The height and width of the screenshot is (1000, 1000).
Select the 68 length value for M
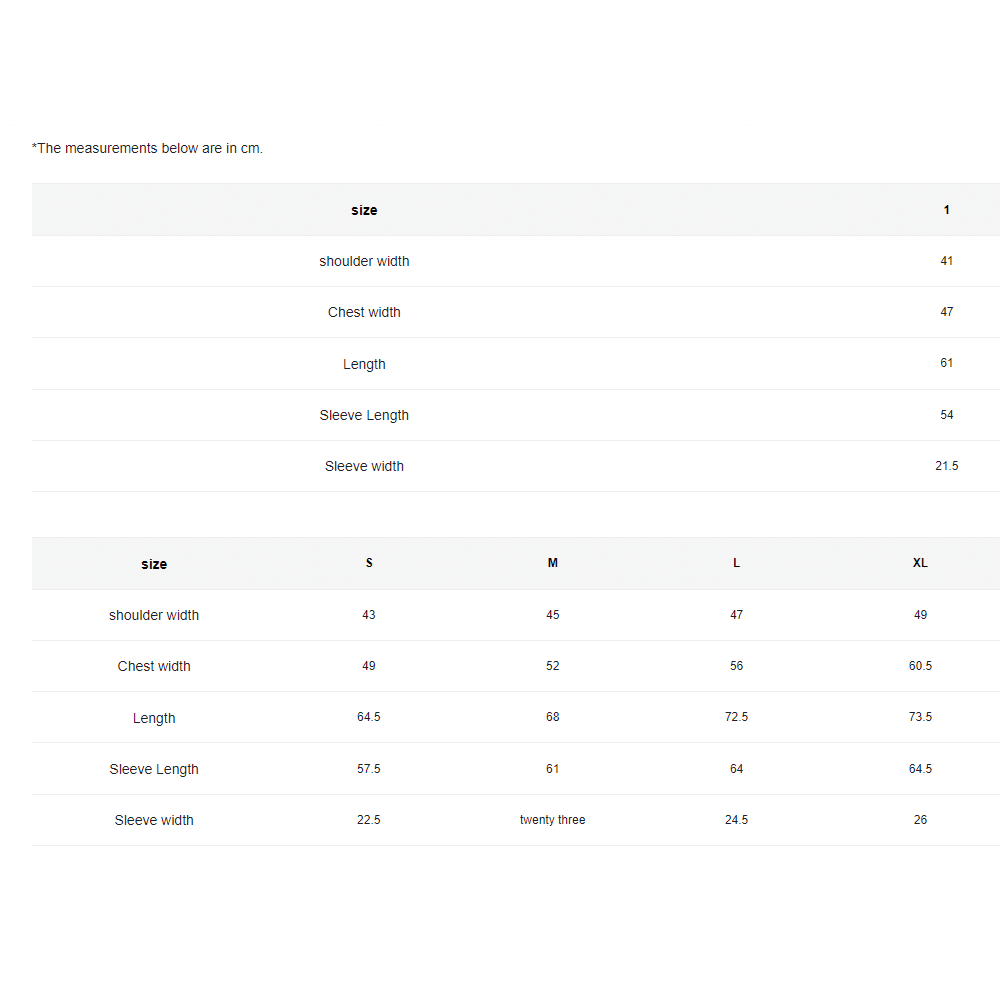coord(553,717)
